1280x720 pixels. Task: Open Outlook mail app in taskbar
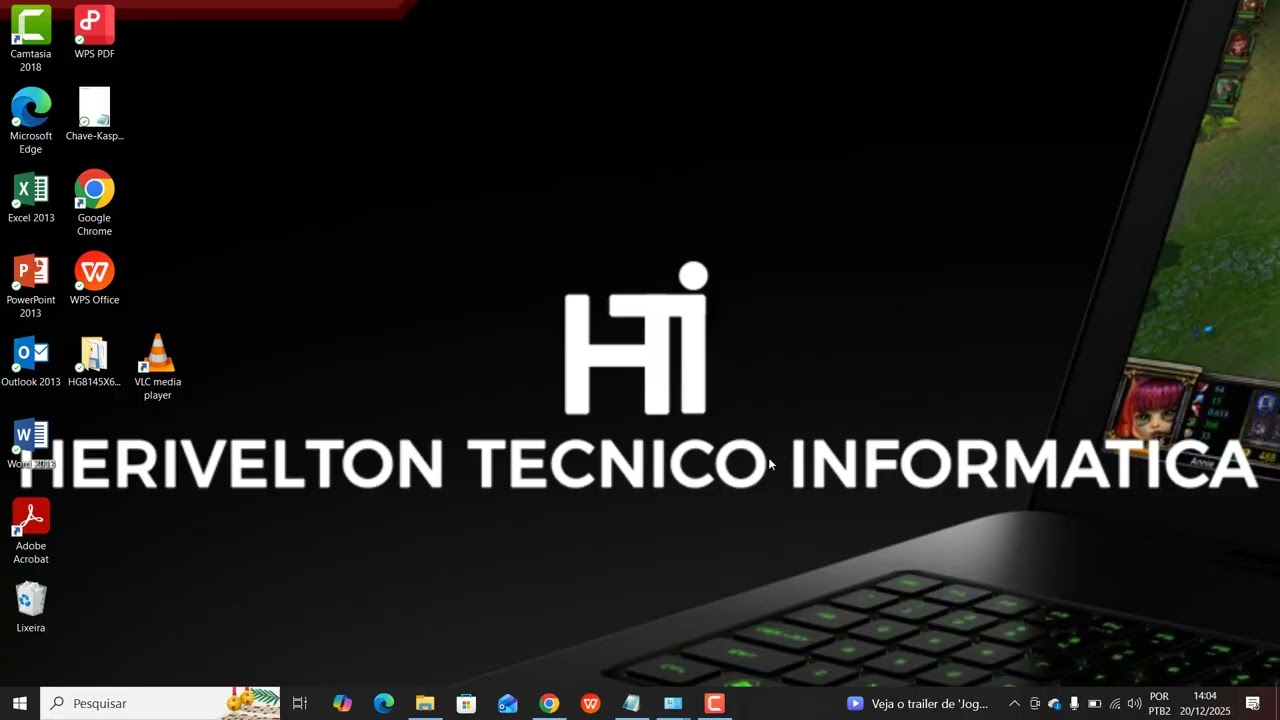(508, 703)
